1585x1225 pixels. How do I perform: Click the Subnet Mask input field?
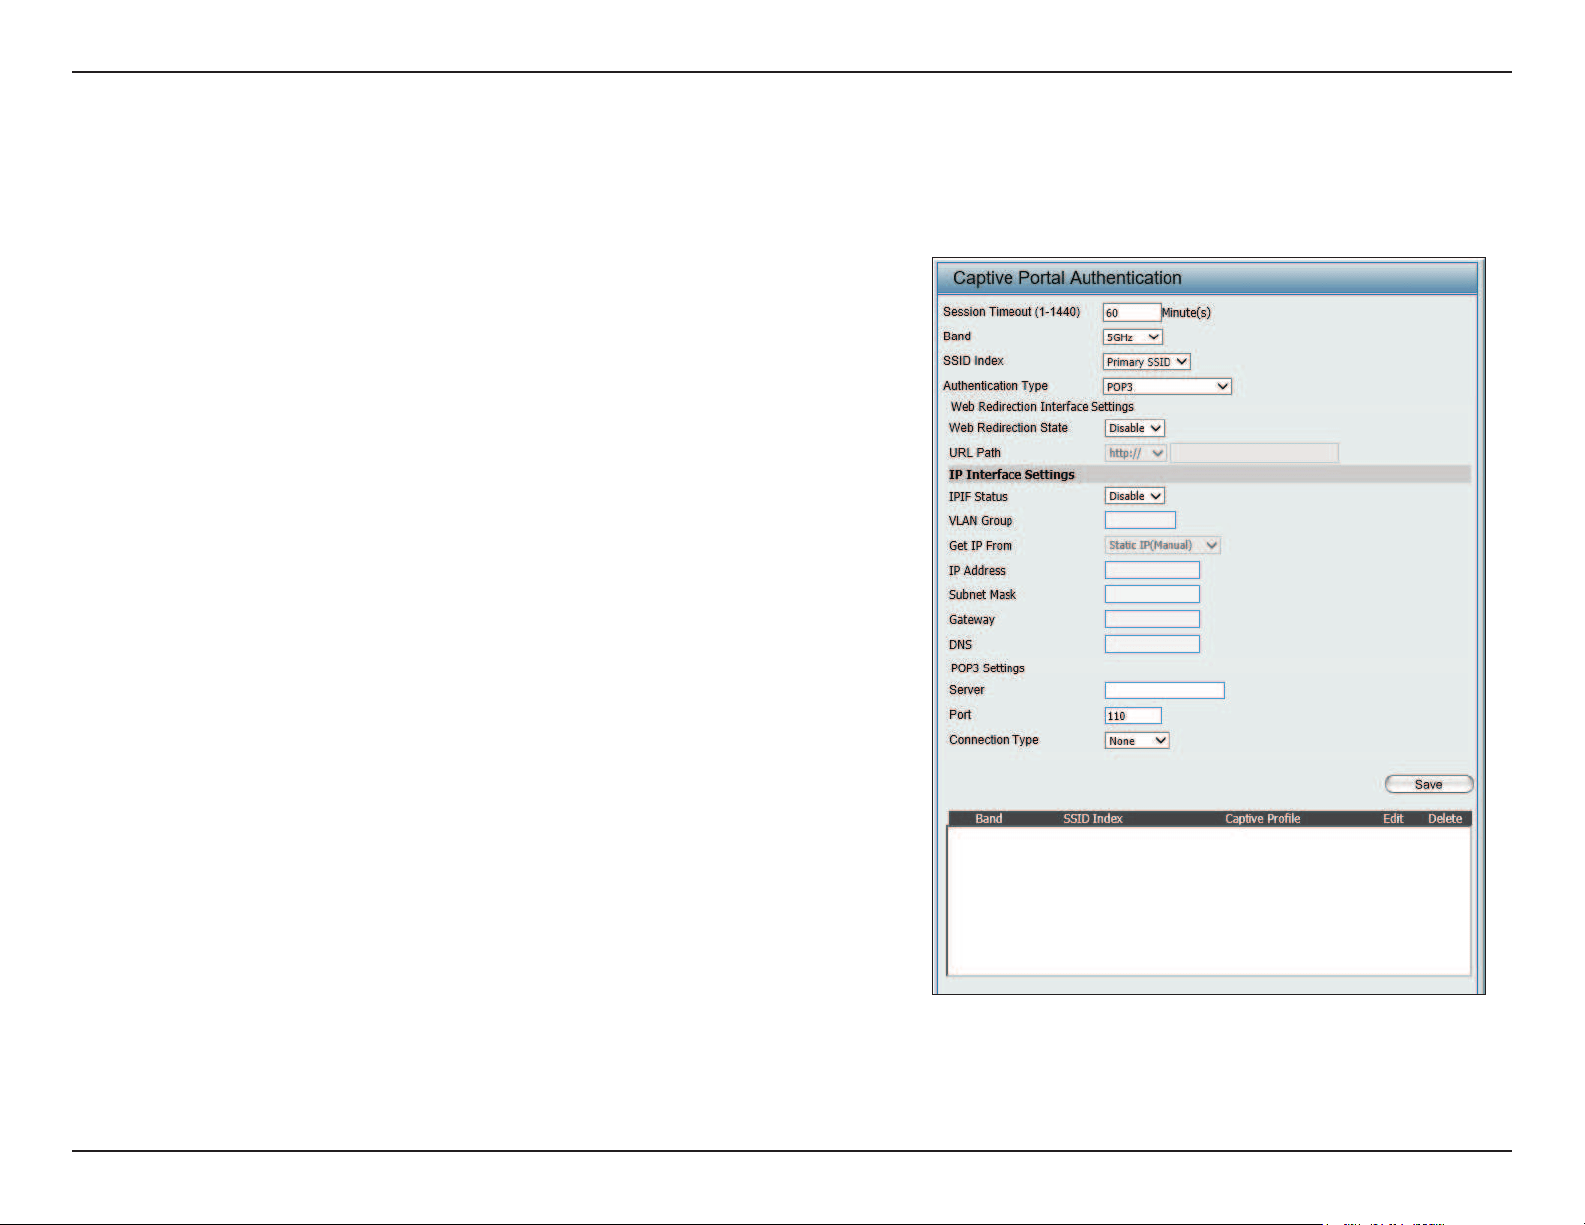pos(1152,594)
